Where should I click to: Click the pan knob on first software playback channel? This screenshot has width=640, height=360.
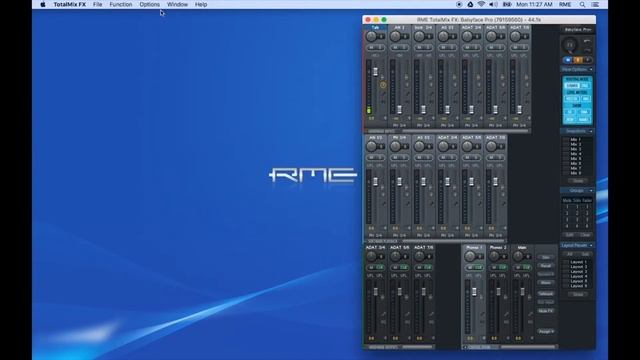click(371, 146)
